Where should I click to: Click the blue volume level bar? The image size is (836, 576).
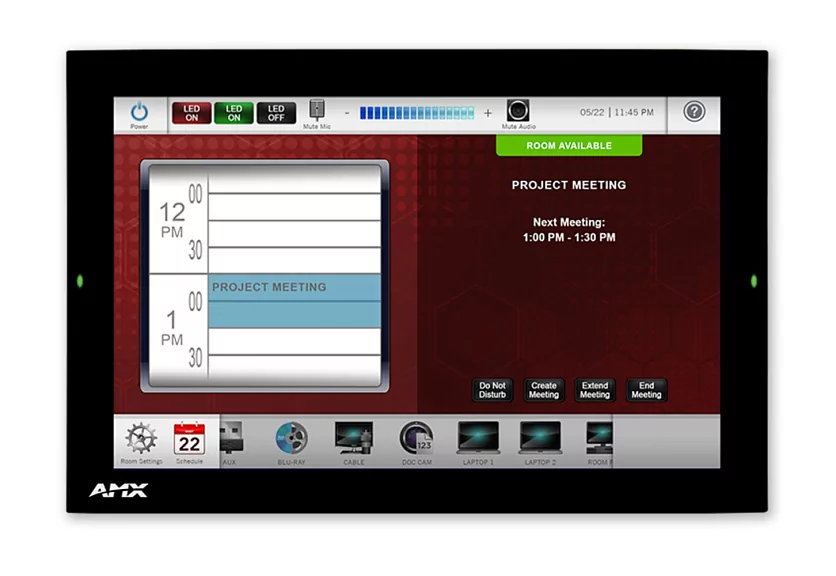click(417, 113)
